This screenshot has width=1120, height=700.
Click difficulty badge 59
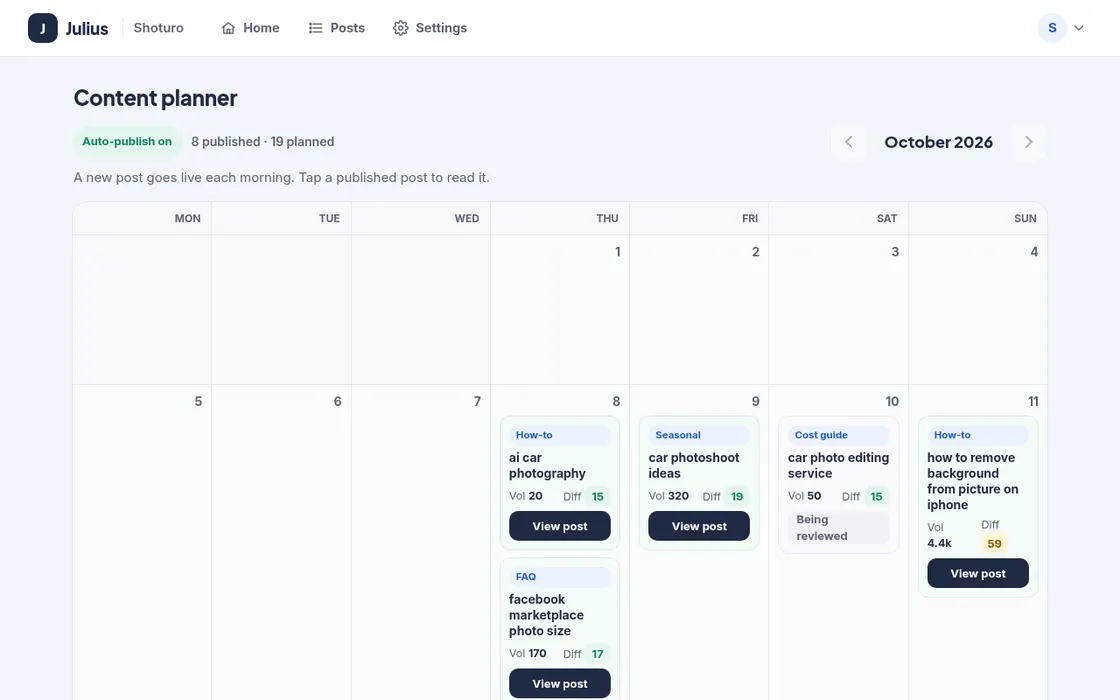(x=994, y=544)
